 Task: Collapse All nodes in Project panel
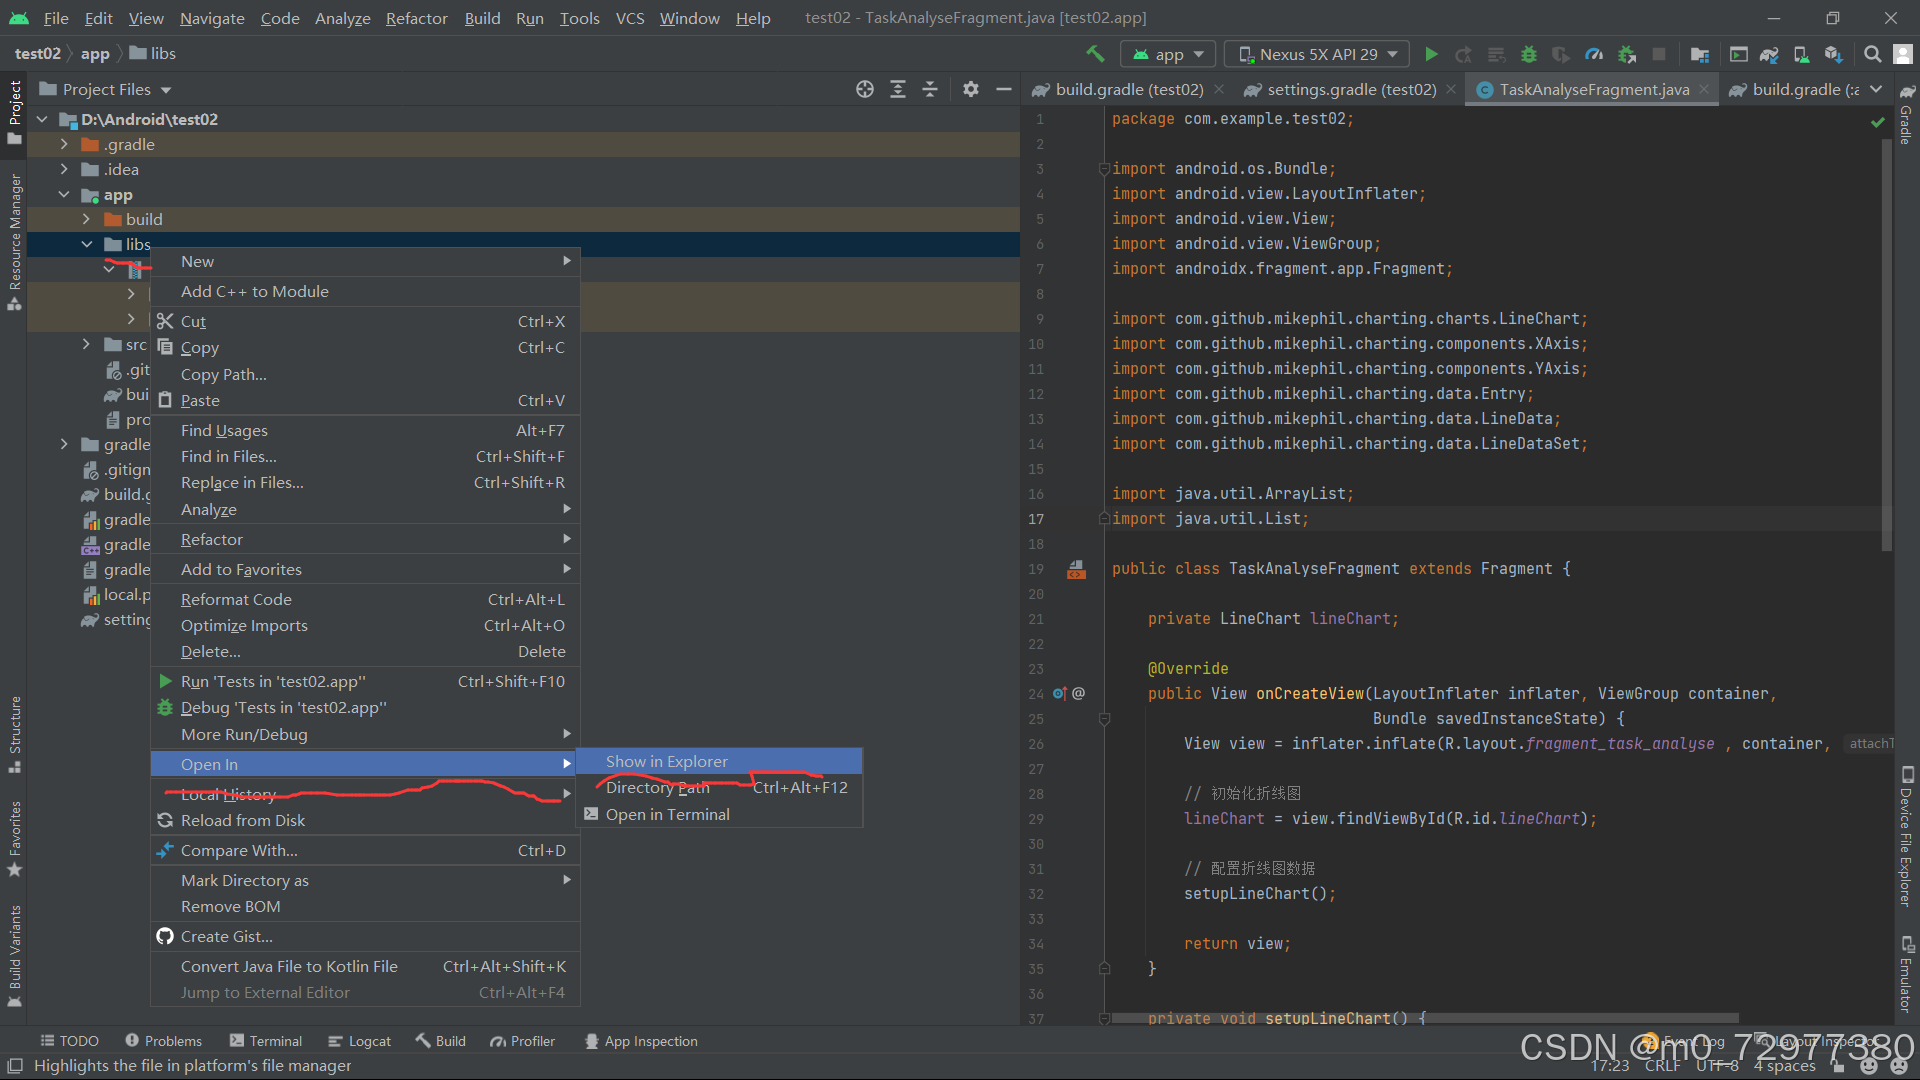click(930, 89)
